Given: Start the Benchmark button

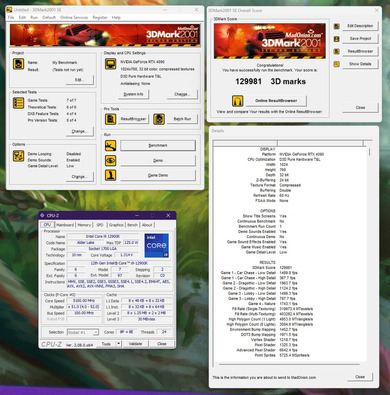Looking at the screenshot, I should click(x=158, y=146).
